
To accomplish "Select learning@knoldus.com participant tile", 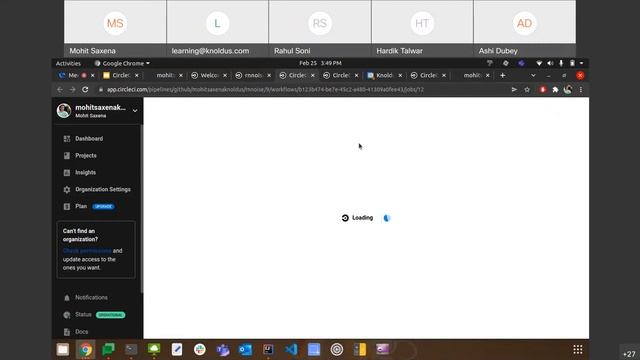I will (x=218, y=28).
